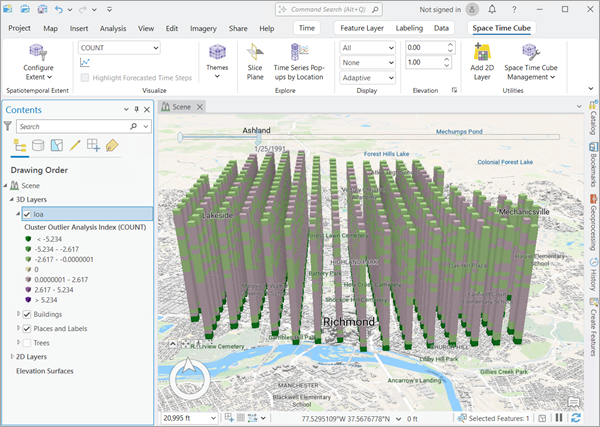This screenshot has width=600, height=427.
Task: Click the Contents search field
Action: (x=70, y=127)
